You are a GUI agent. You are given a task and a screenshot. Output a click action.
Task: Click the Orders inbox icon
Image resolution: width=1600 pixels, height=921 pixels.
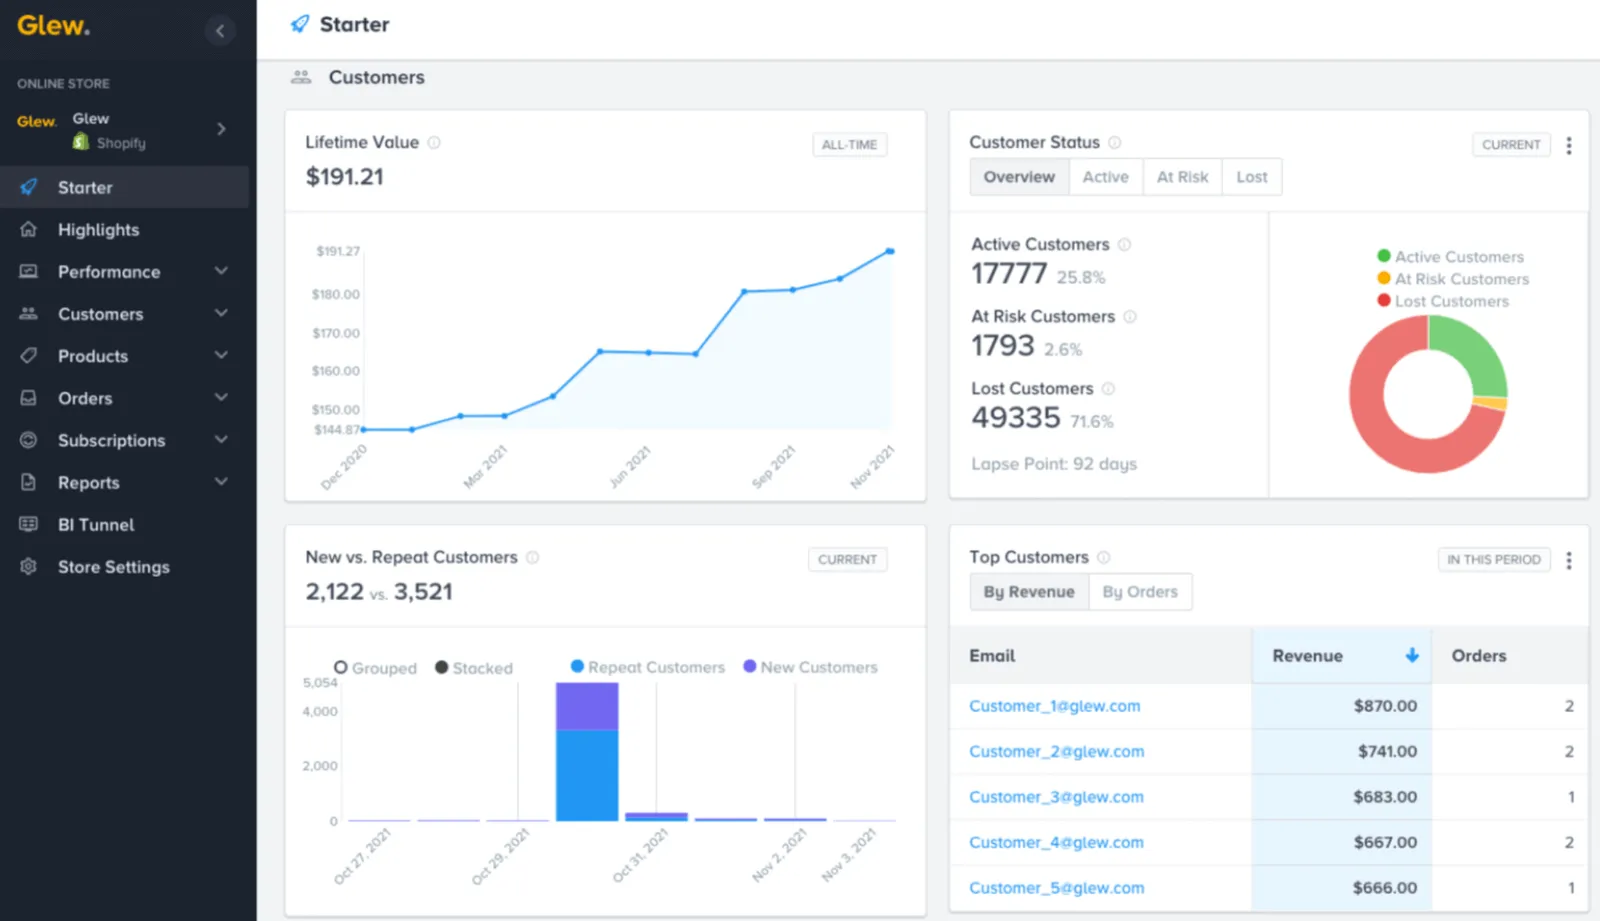click(29, 398)
